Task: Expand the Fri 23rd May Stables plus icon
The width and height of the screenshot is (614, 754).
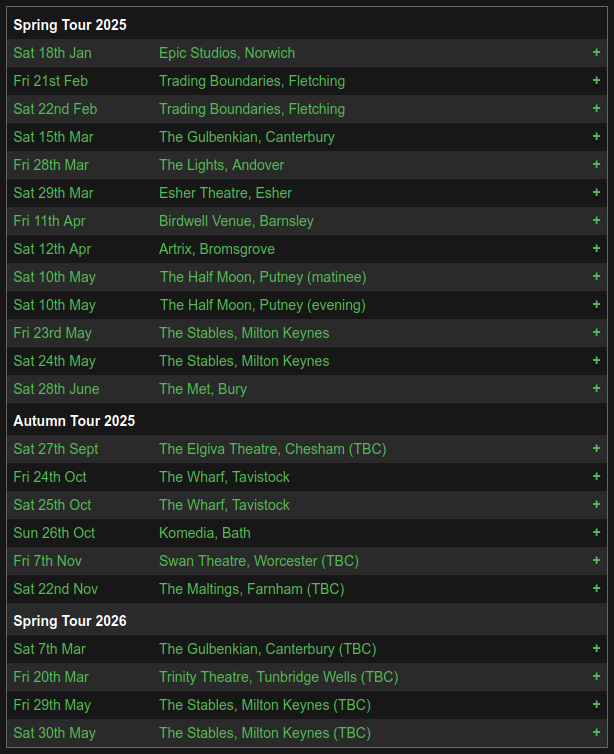Action: (x=596, y=332)
